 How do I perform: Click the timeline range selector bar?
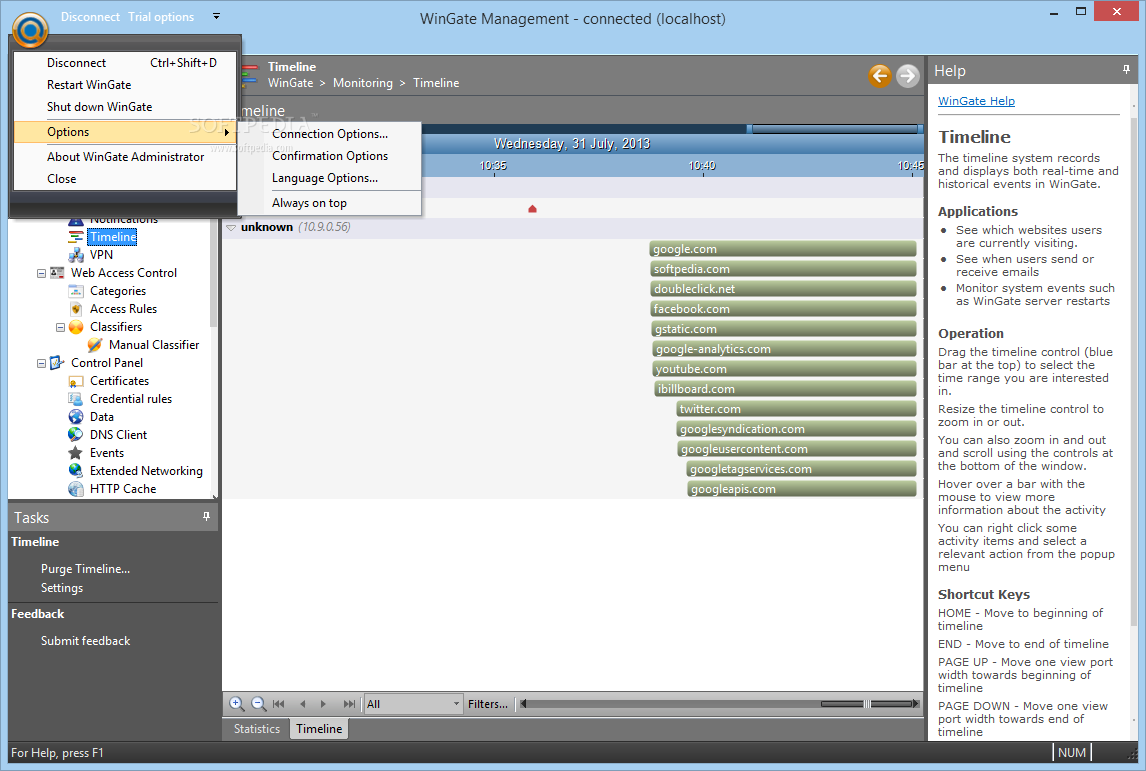pos(834,129)
